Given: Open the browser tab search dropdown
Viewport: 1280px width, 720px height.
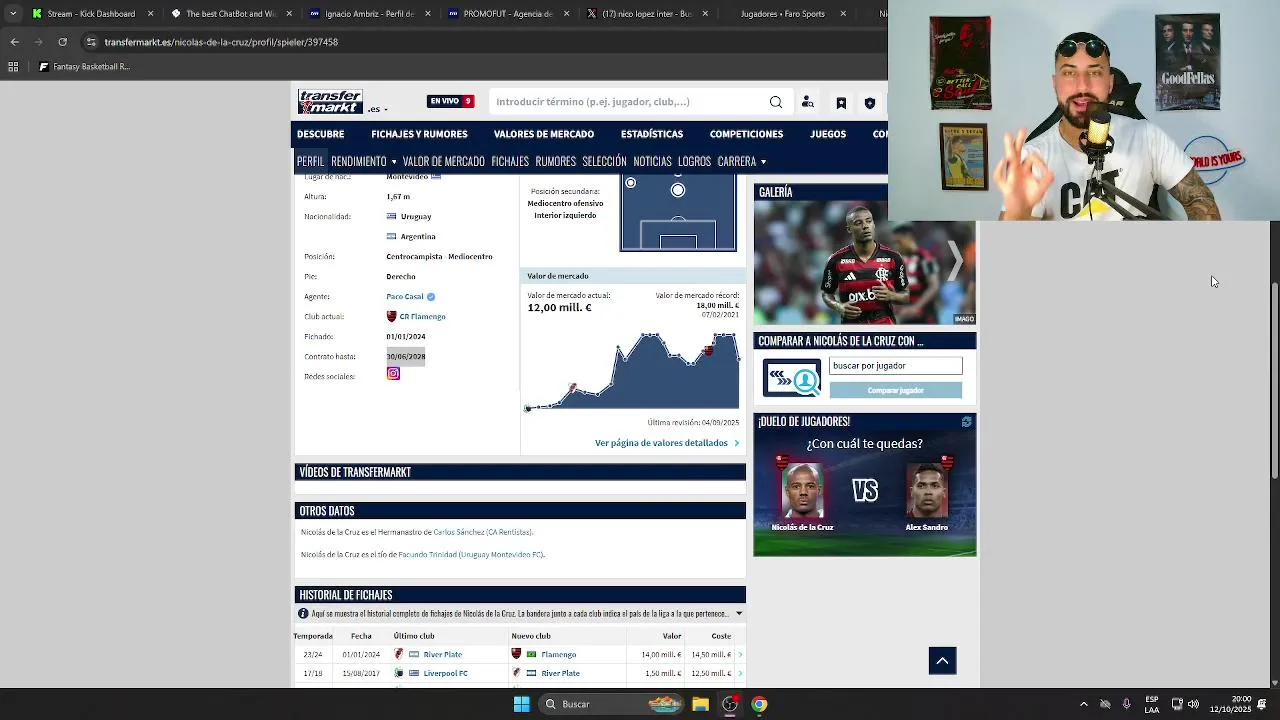Looking at the screenshot, I should click(12, 14).
